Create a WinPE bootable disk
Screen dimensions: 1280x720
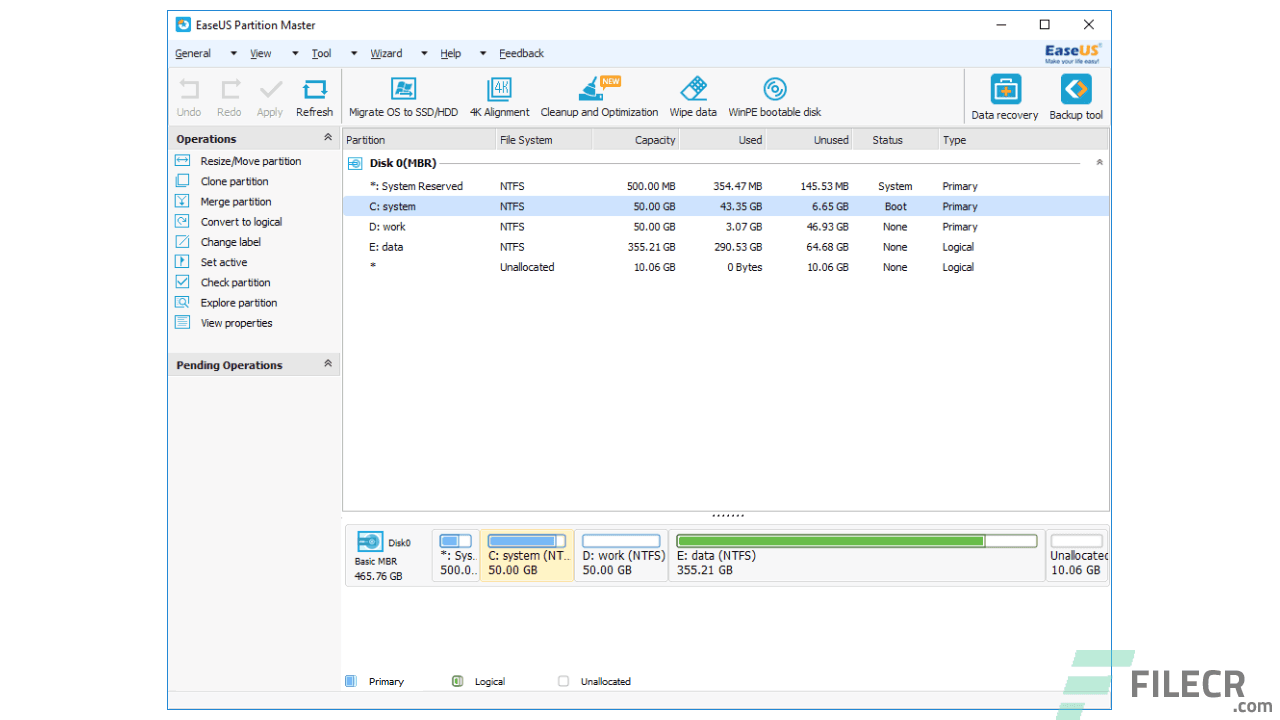click(774, 95)
